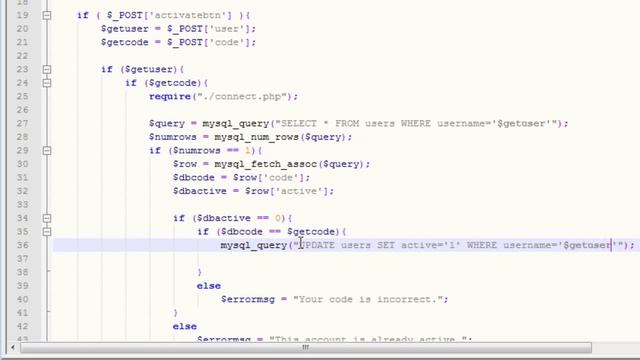Image resolution: width=640 pixels, height=360 pixels.
Task: Click the UPDATE users SET active query string
Action: coord(458,245)
